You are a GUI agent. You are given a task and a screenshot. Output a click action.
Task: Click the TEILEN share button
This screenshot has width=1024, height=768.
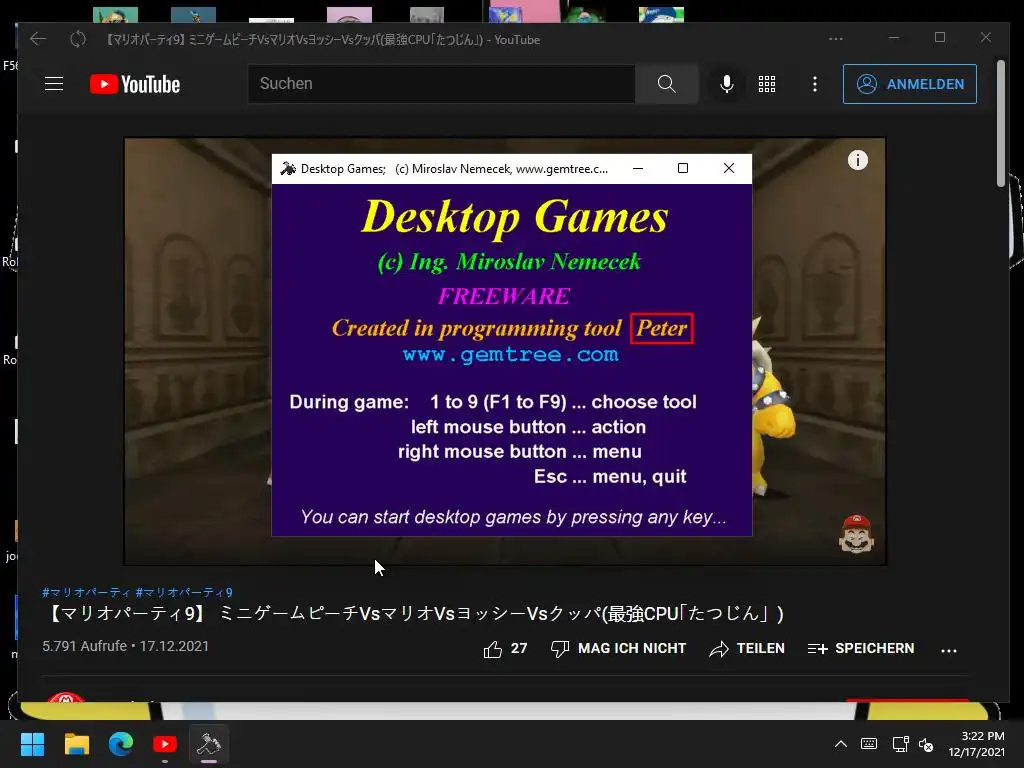pos(747,648)
